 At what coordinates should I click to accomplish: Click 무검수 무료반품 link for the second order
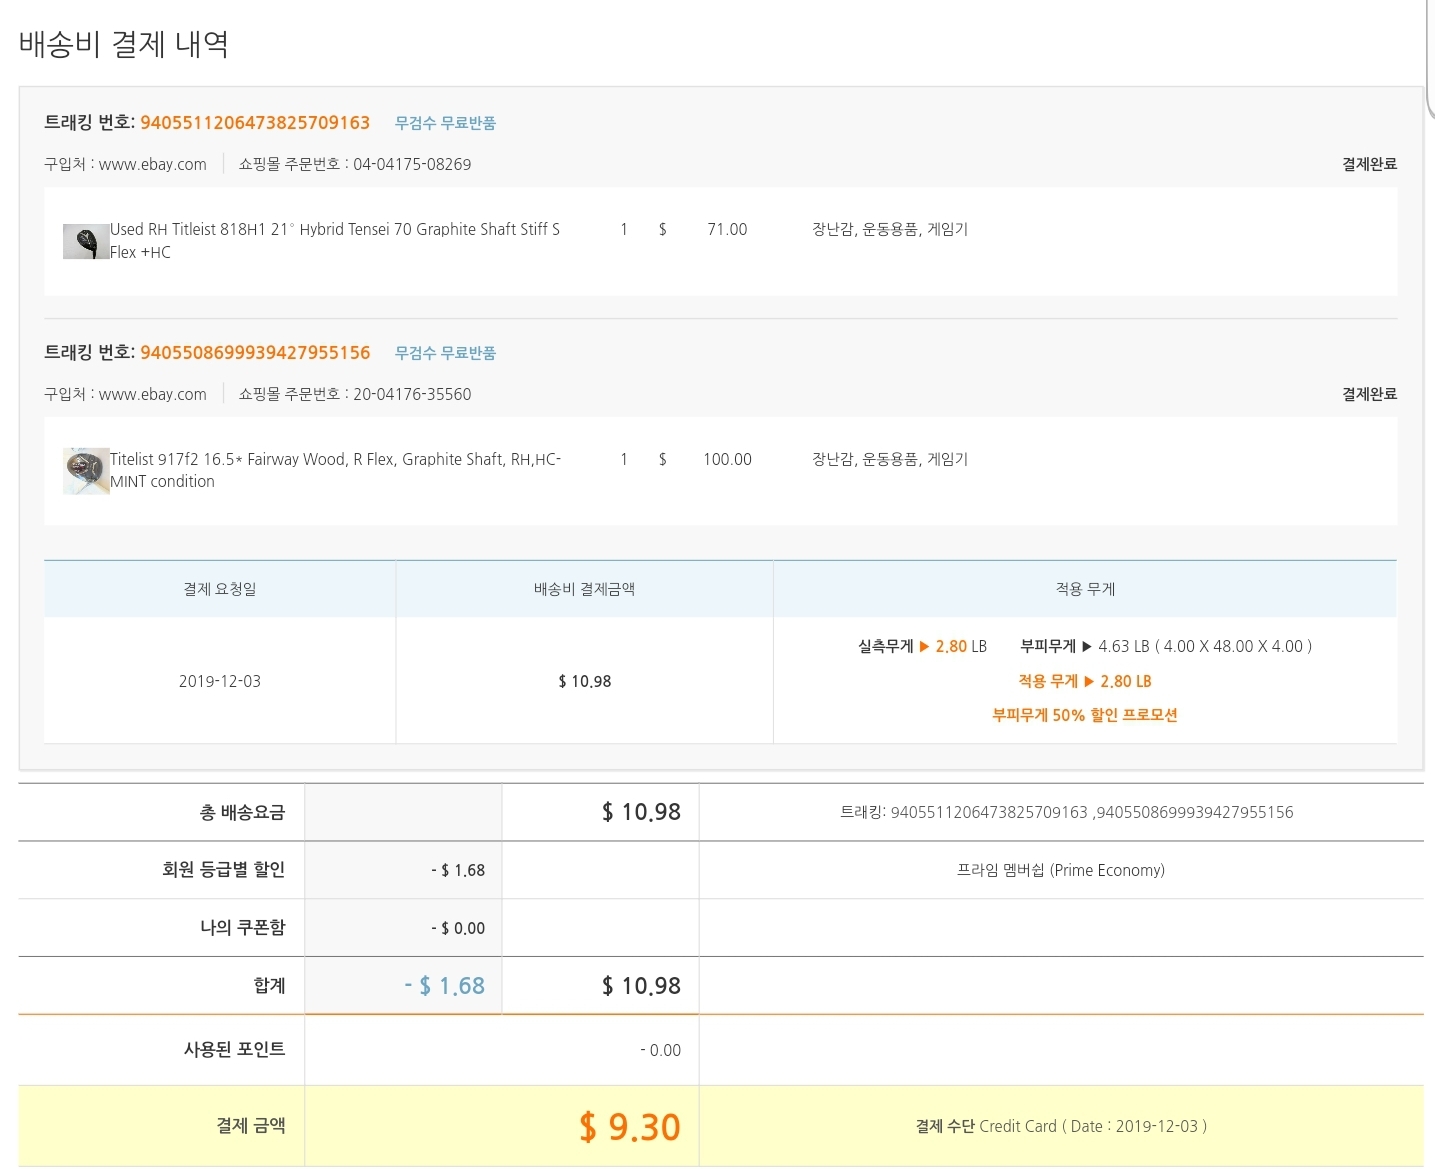445,353
